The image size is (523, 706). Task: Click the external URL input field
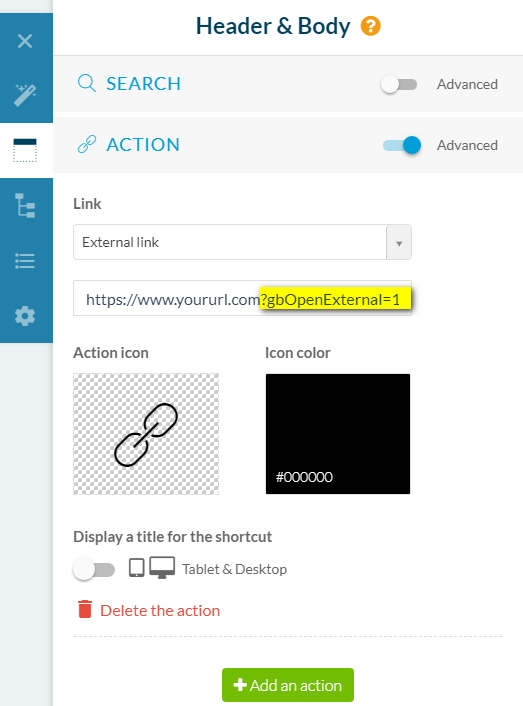pyautogui.click(x=242, y=298)
